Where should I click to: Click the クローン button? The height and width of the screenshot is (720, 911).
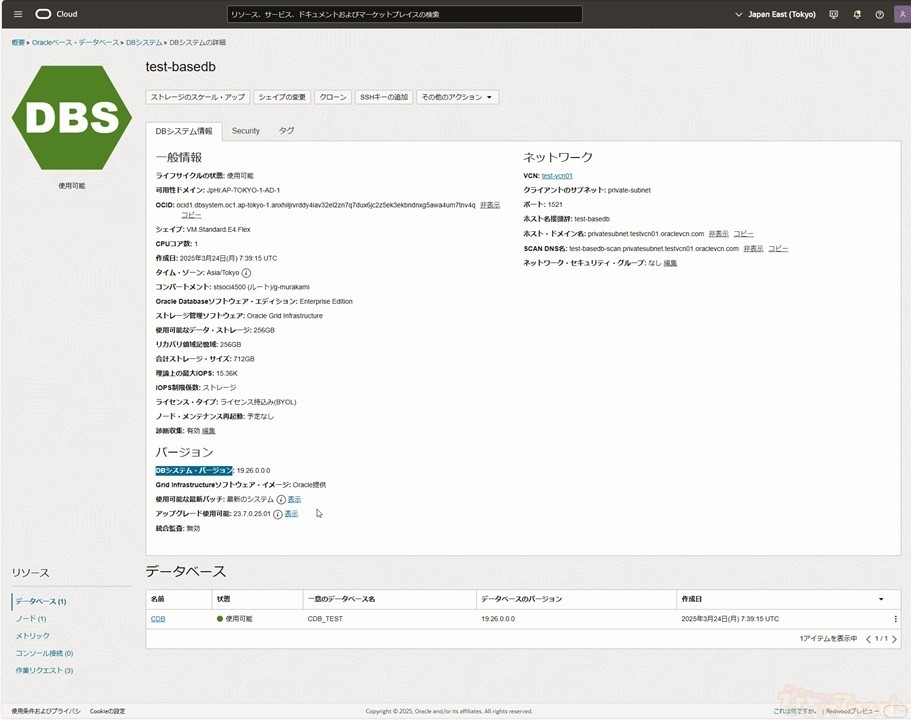coord(333,97)
